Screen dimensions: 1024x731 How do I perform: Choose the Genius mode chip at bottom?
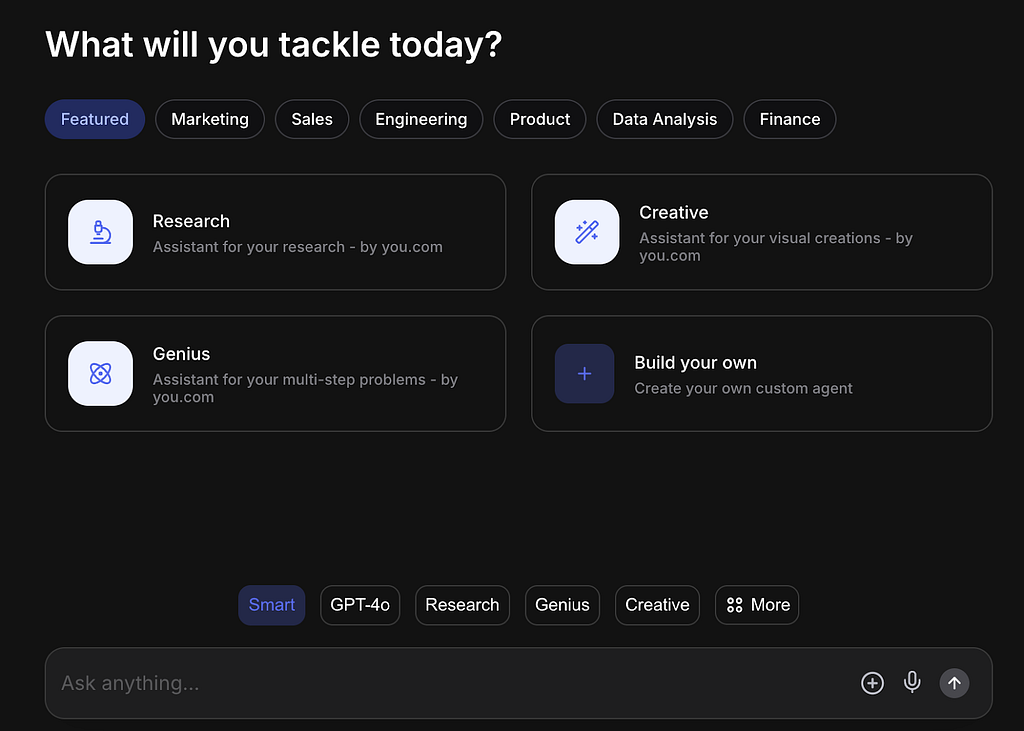click(x=562, y=605)
